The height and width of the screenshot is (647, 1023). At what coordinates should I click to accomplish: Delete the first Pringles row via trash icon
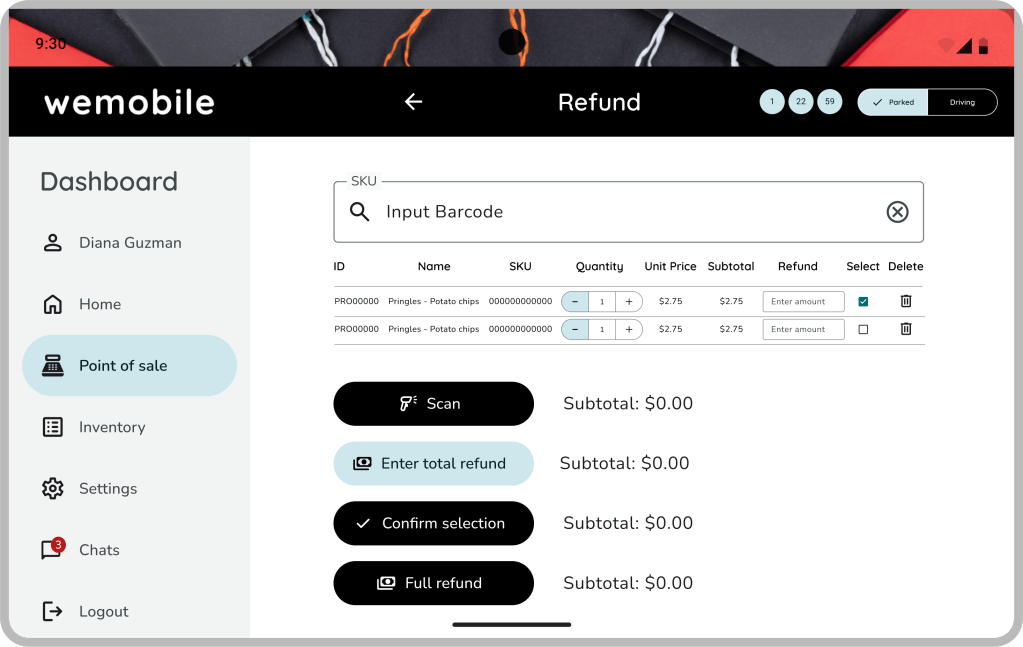(x=906, y=301)
